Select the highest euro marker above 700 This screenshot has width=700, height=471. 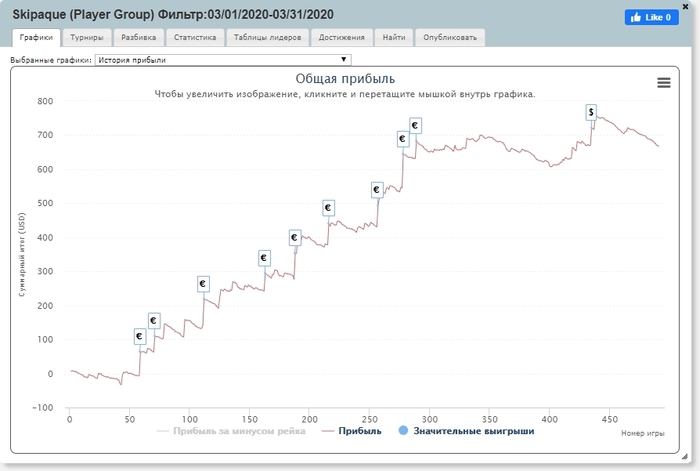[415, 125]
